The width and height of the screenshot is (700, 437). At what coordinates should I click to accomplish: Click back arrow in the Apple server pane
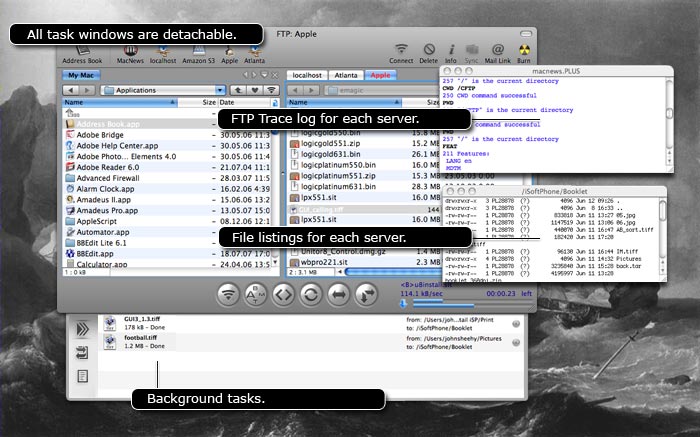point(295,90)
